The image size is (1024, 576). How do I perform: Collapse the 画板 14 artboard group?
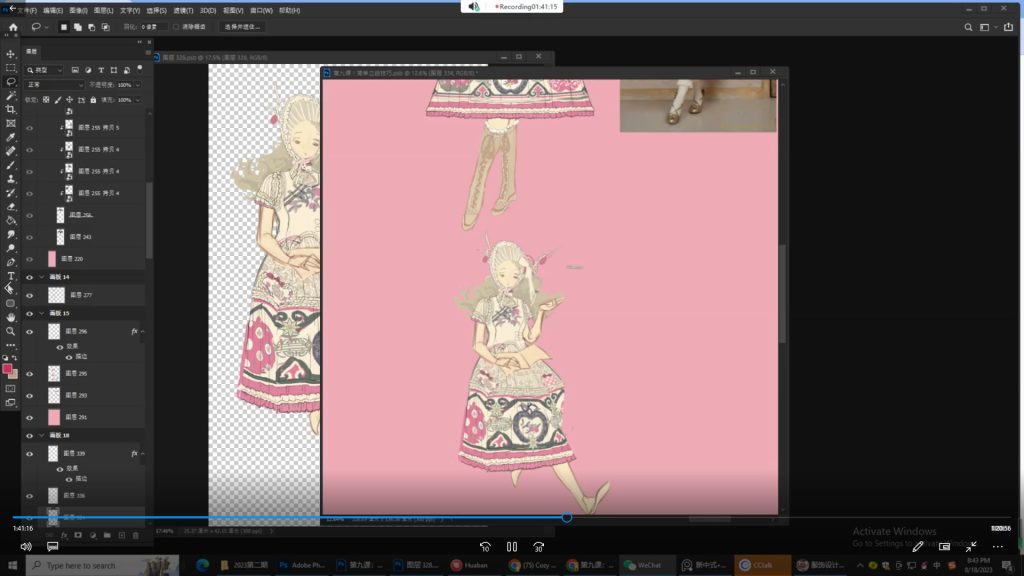41,277
